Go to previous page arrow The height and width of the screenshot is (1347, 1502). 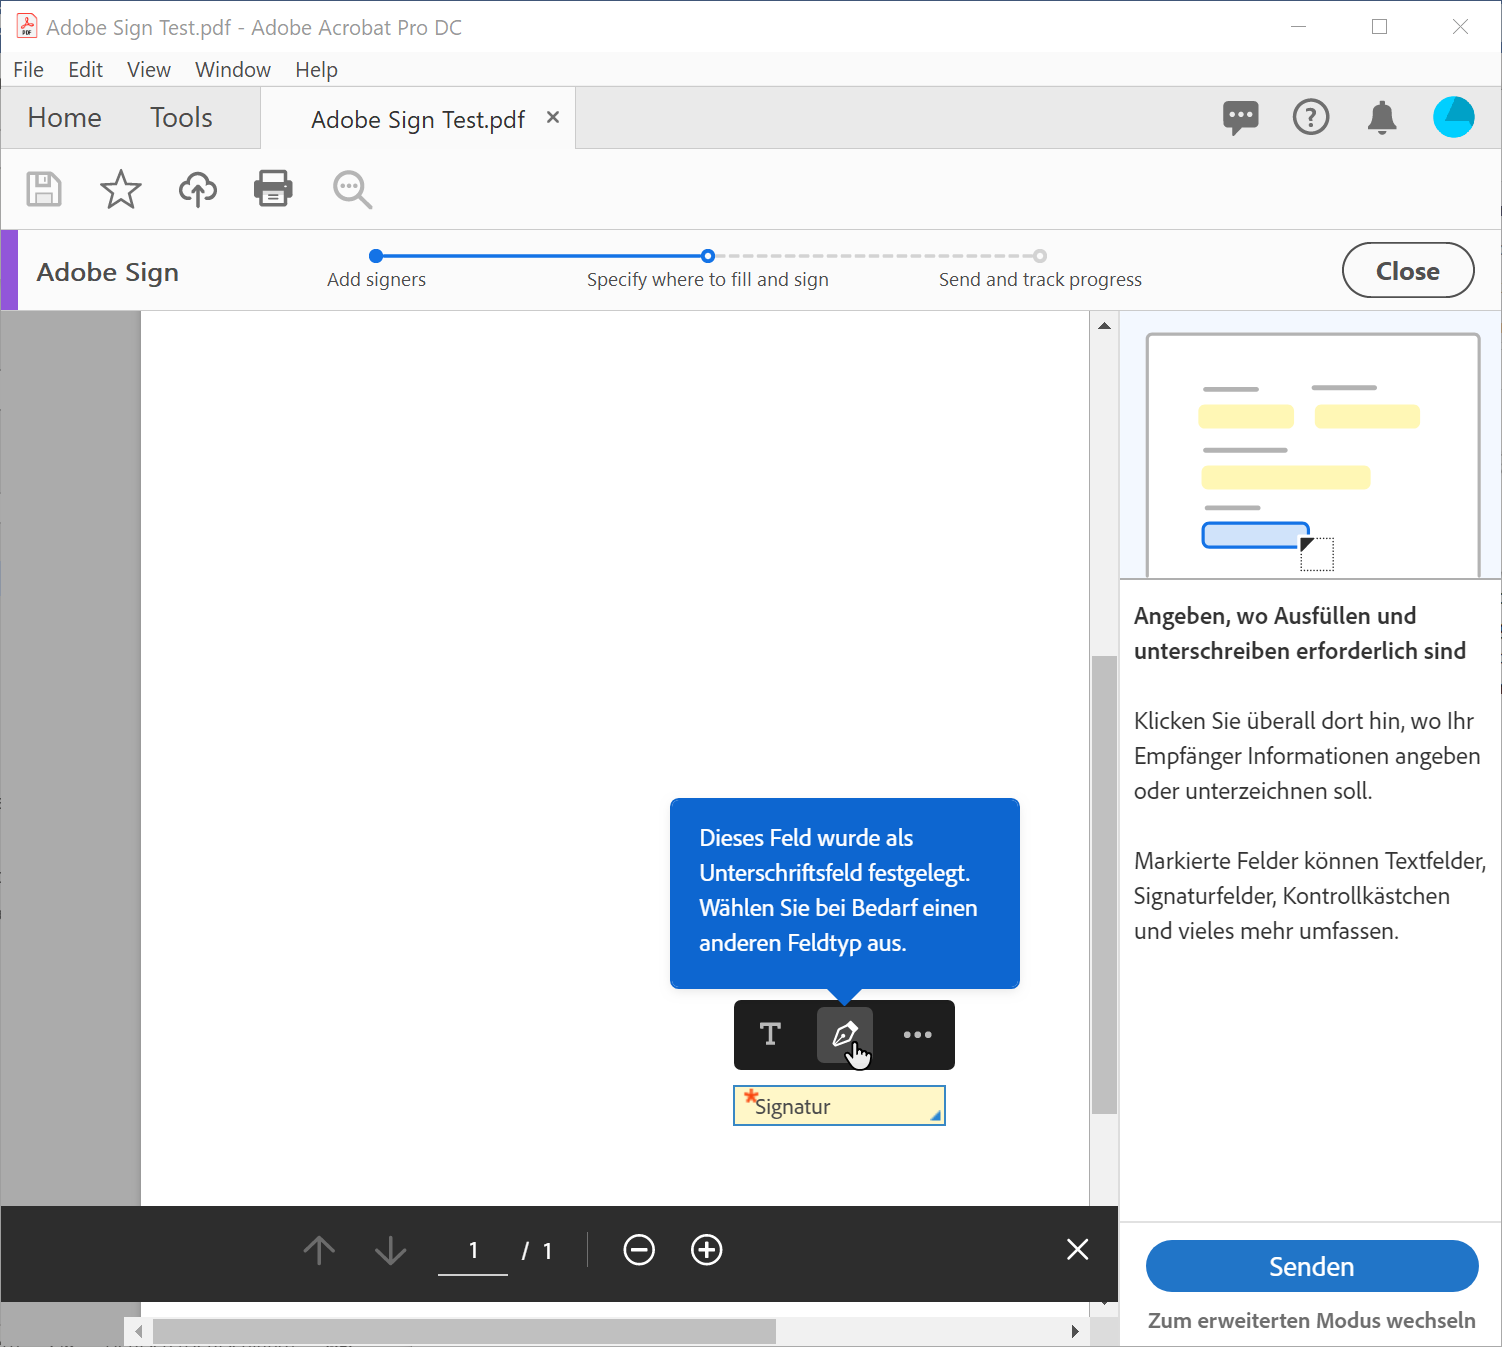click(x=319, y=1250)
